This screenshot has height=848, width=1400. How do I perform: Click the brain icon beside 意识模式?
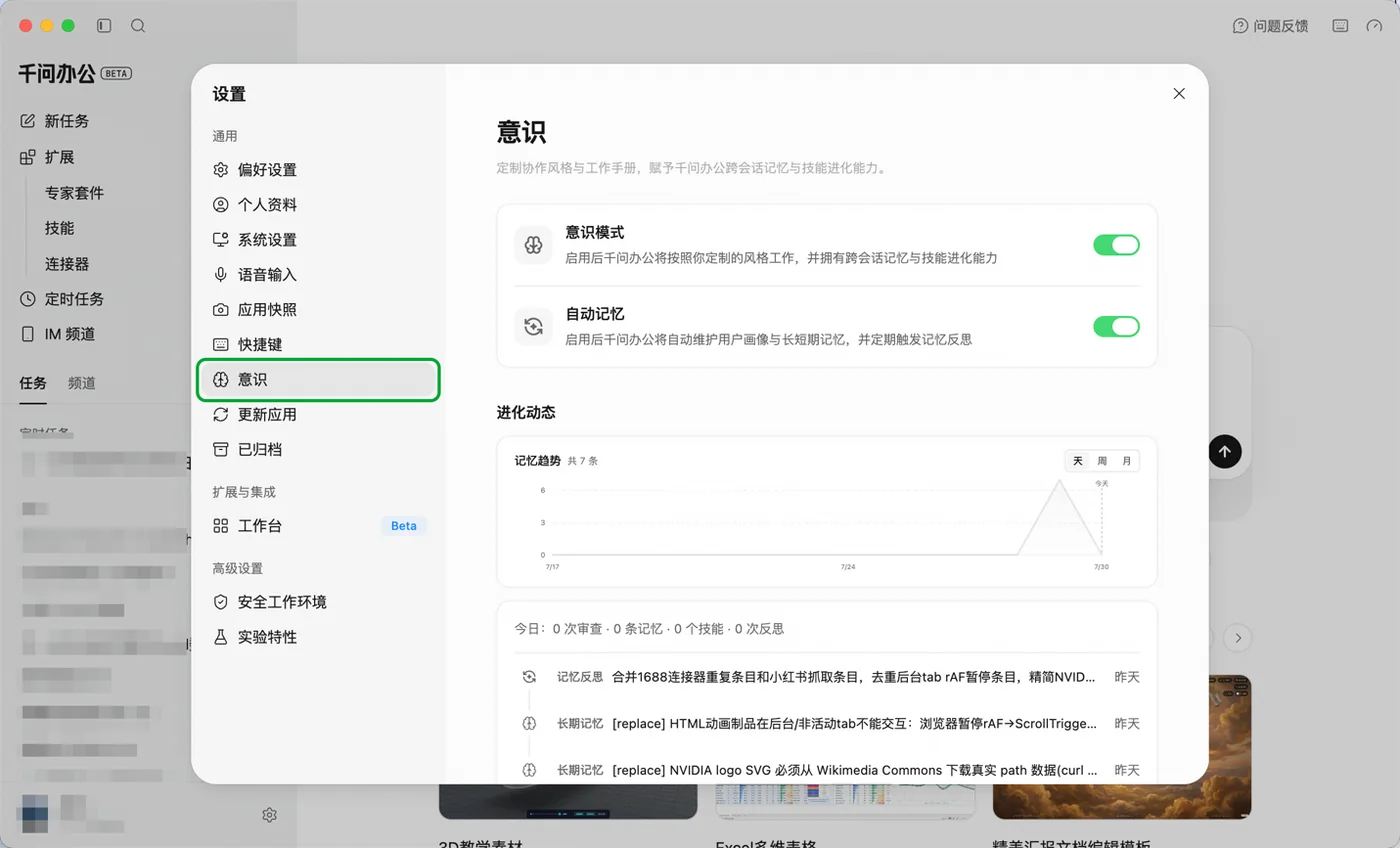(x=533, y=245)
